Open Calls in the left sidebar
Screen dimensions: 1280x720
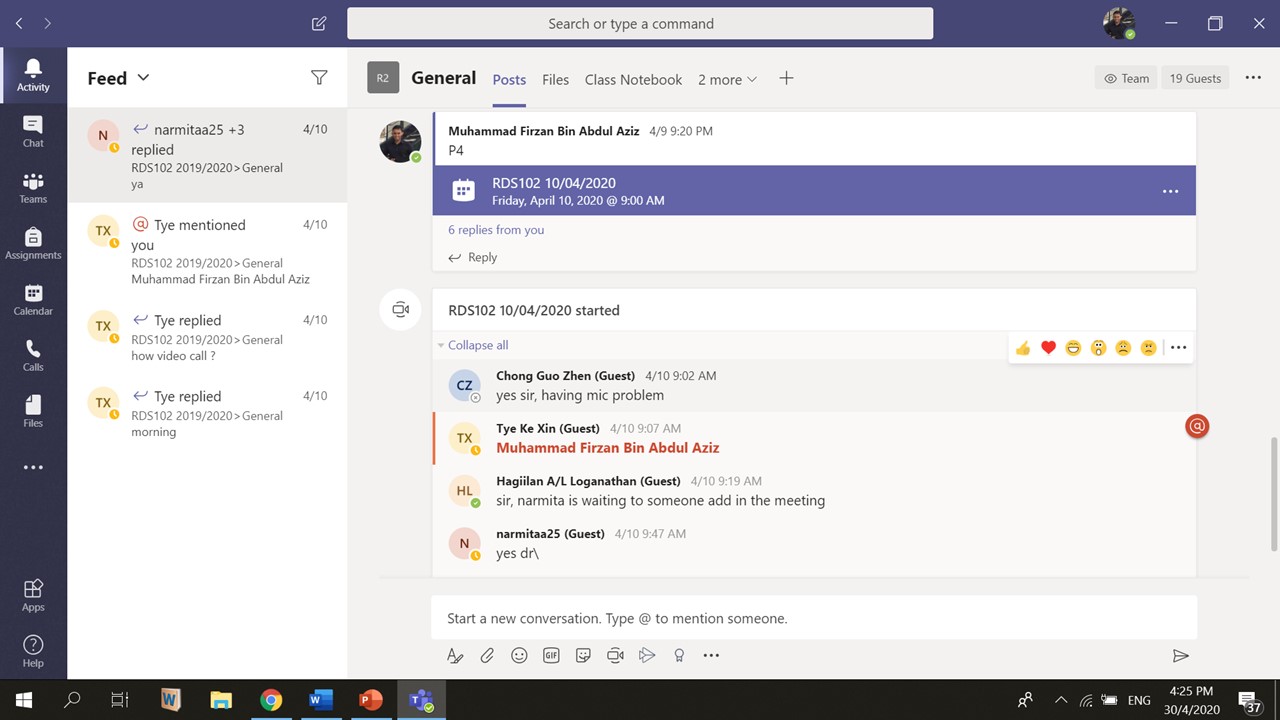(x=33, y=355)
